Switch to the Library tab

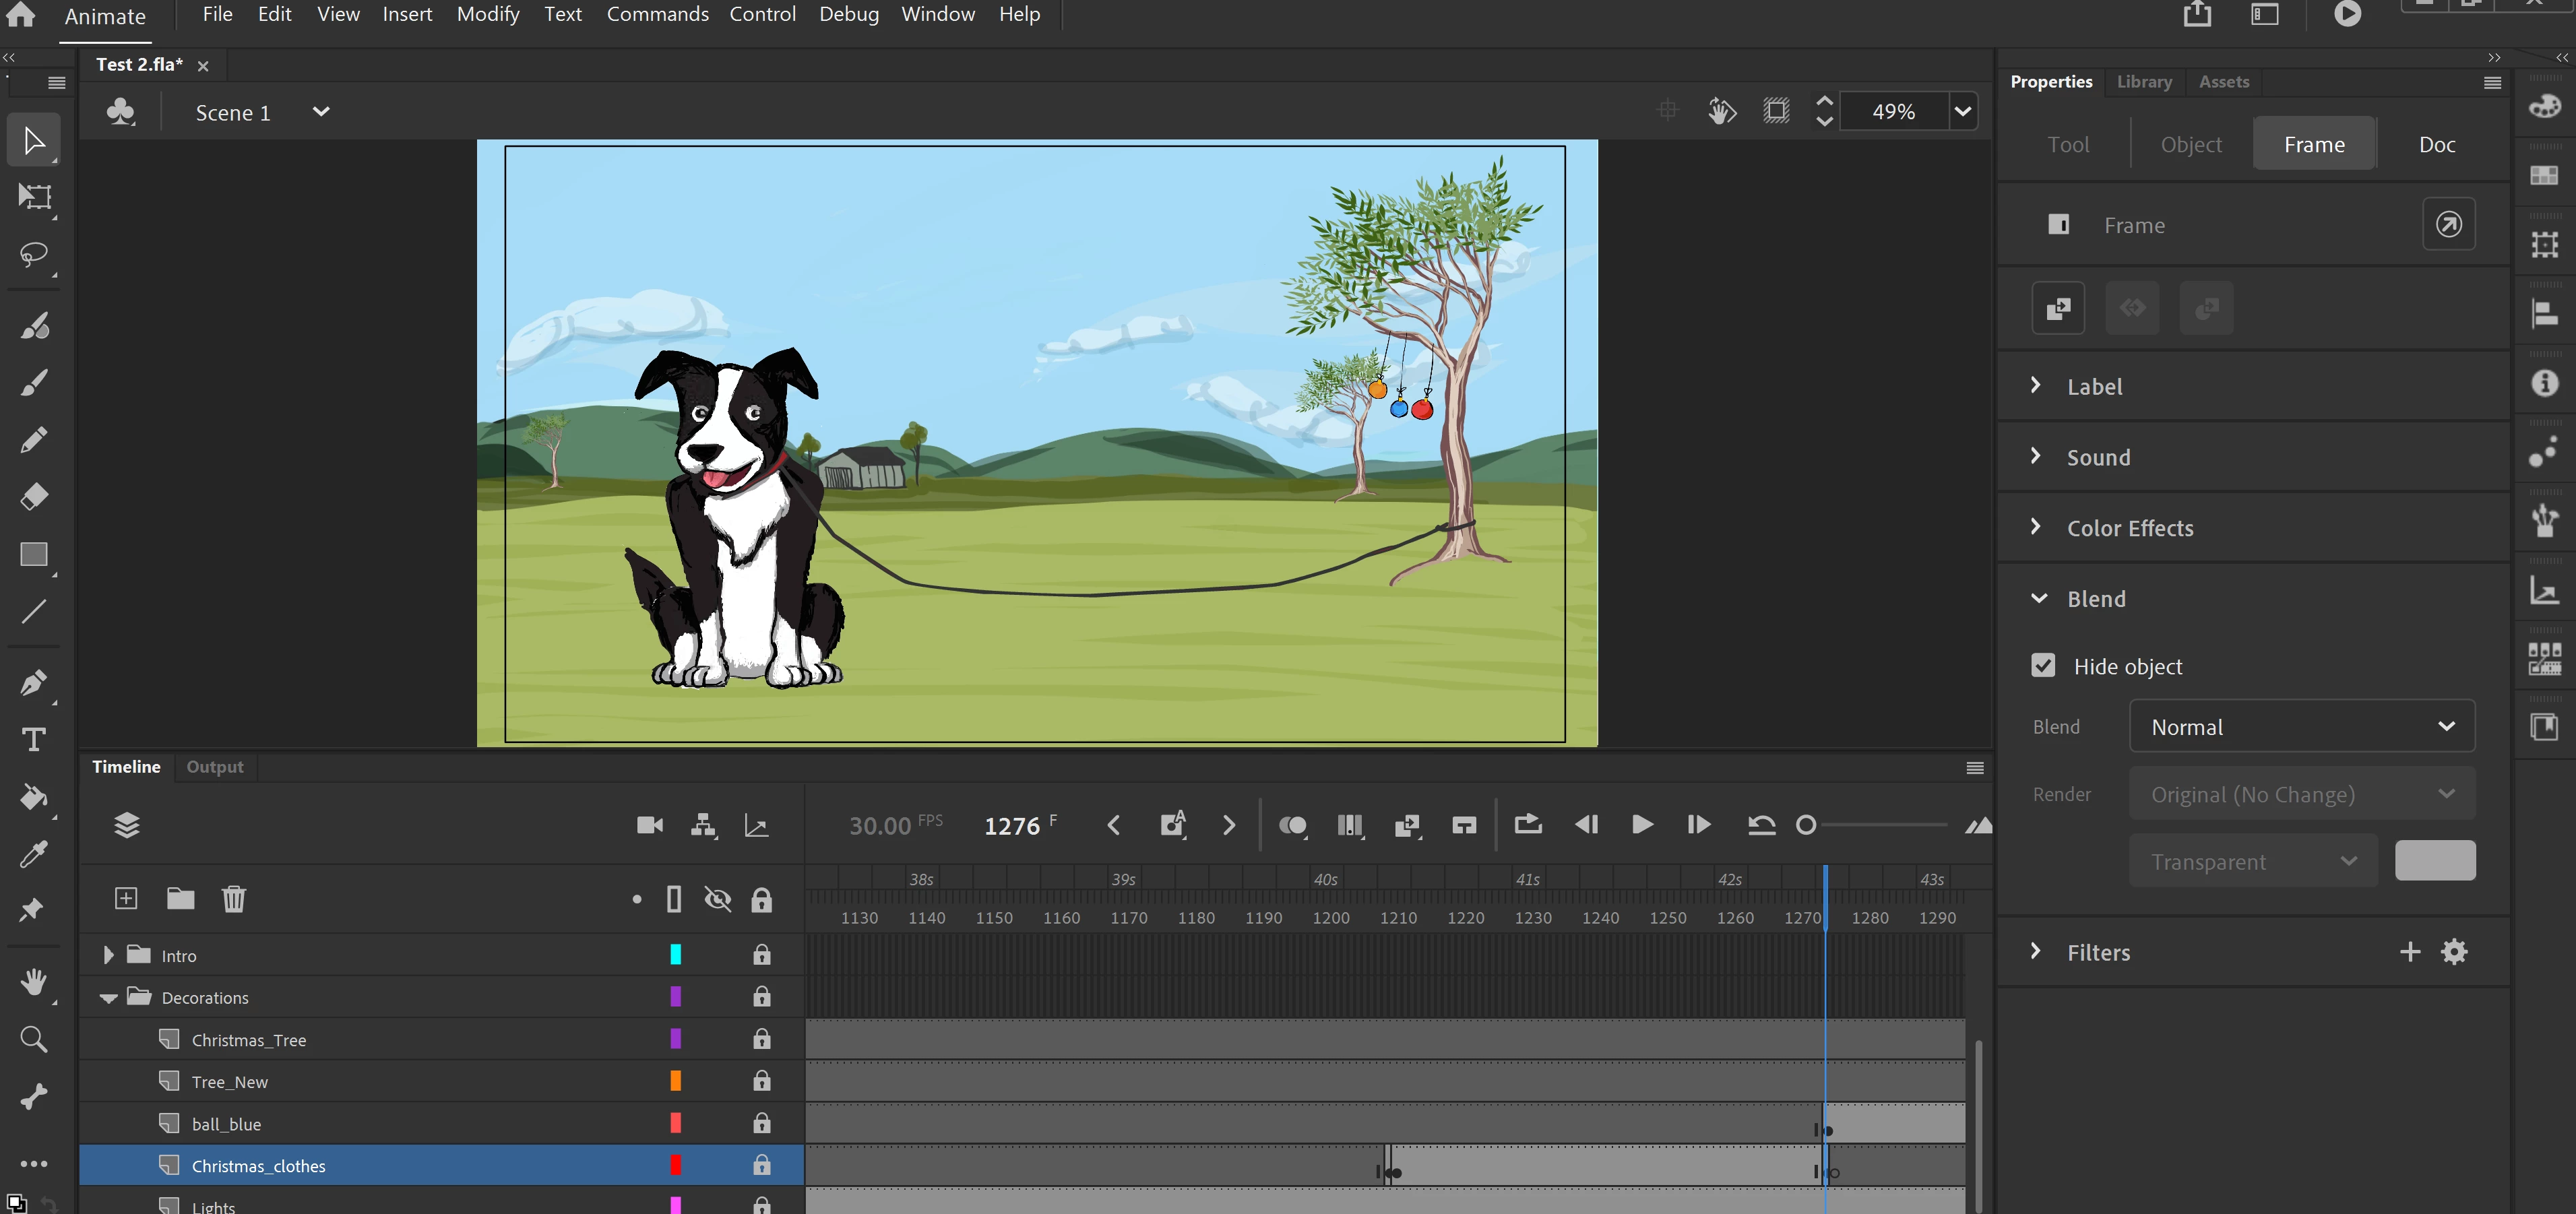pyautogui.click(x=2144, y=82)
